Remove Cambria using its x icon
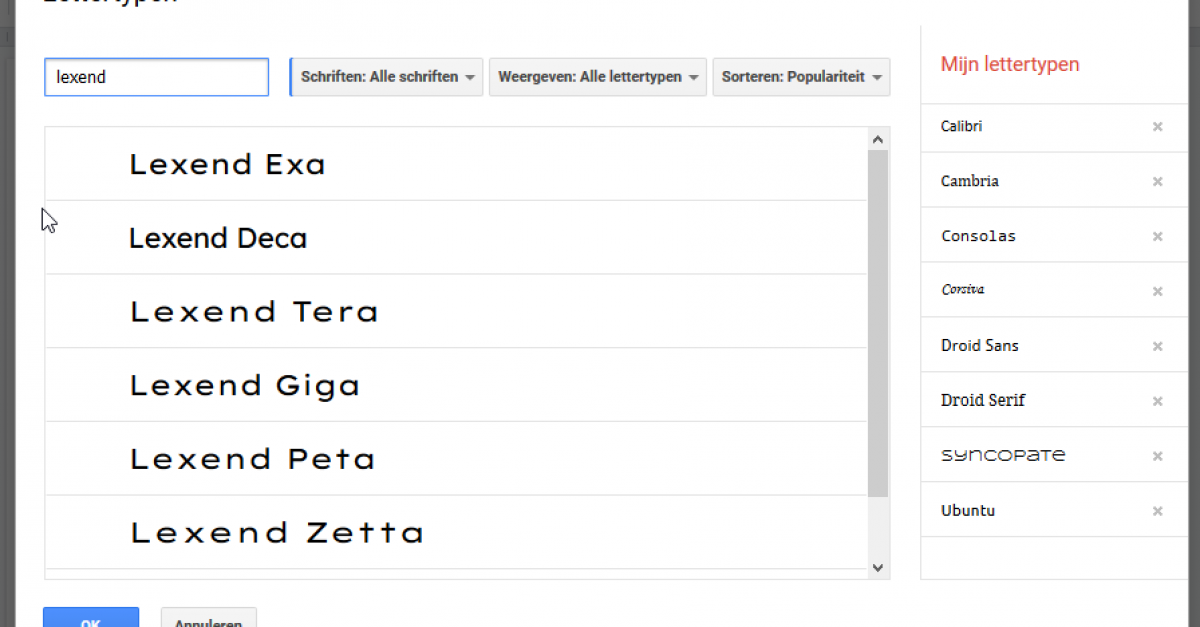Image resolution: width=1200 pixels, height=627 pixels. pos(1157,182)
